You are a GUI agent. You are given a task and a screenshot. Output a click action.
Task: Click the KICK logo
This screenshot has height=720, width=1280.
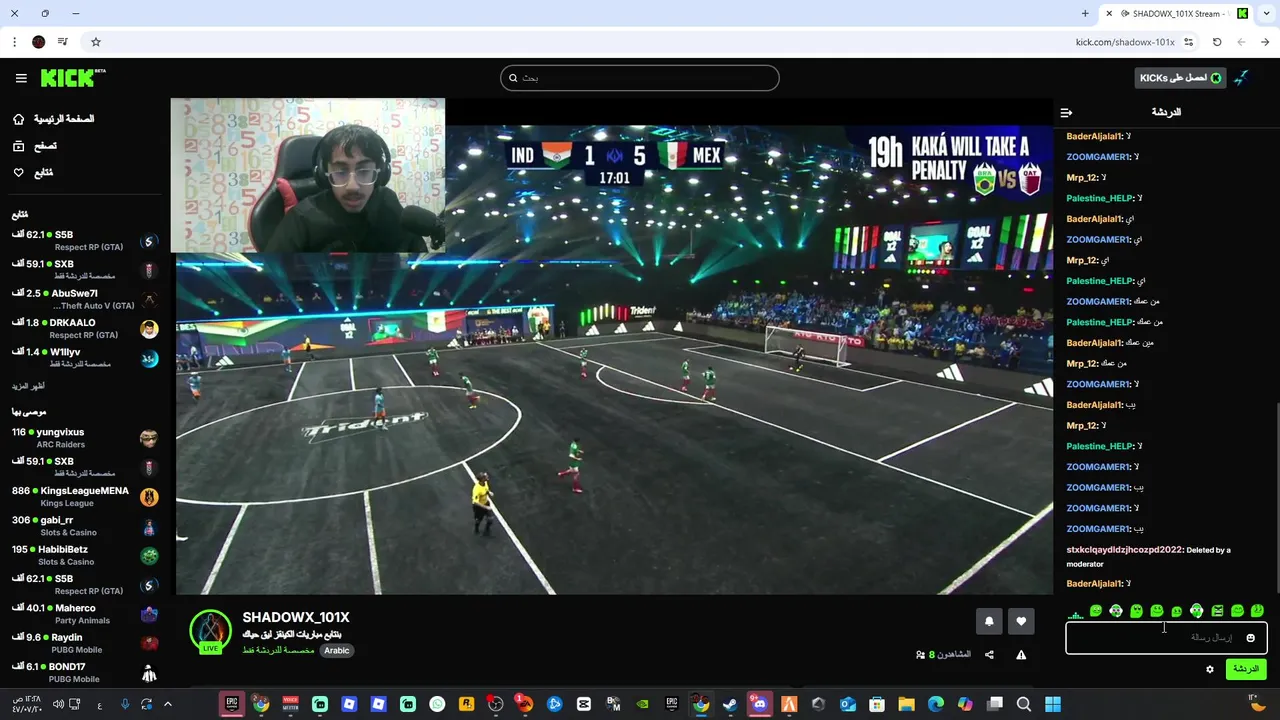[x=73, y=78]
